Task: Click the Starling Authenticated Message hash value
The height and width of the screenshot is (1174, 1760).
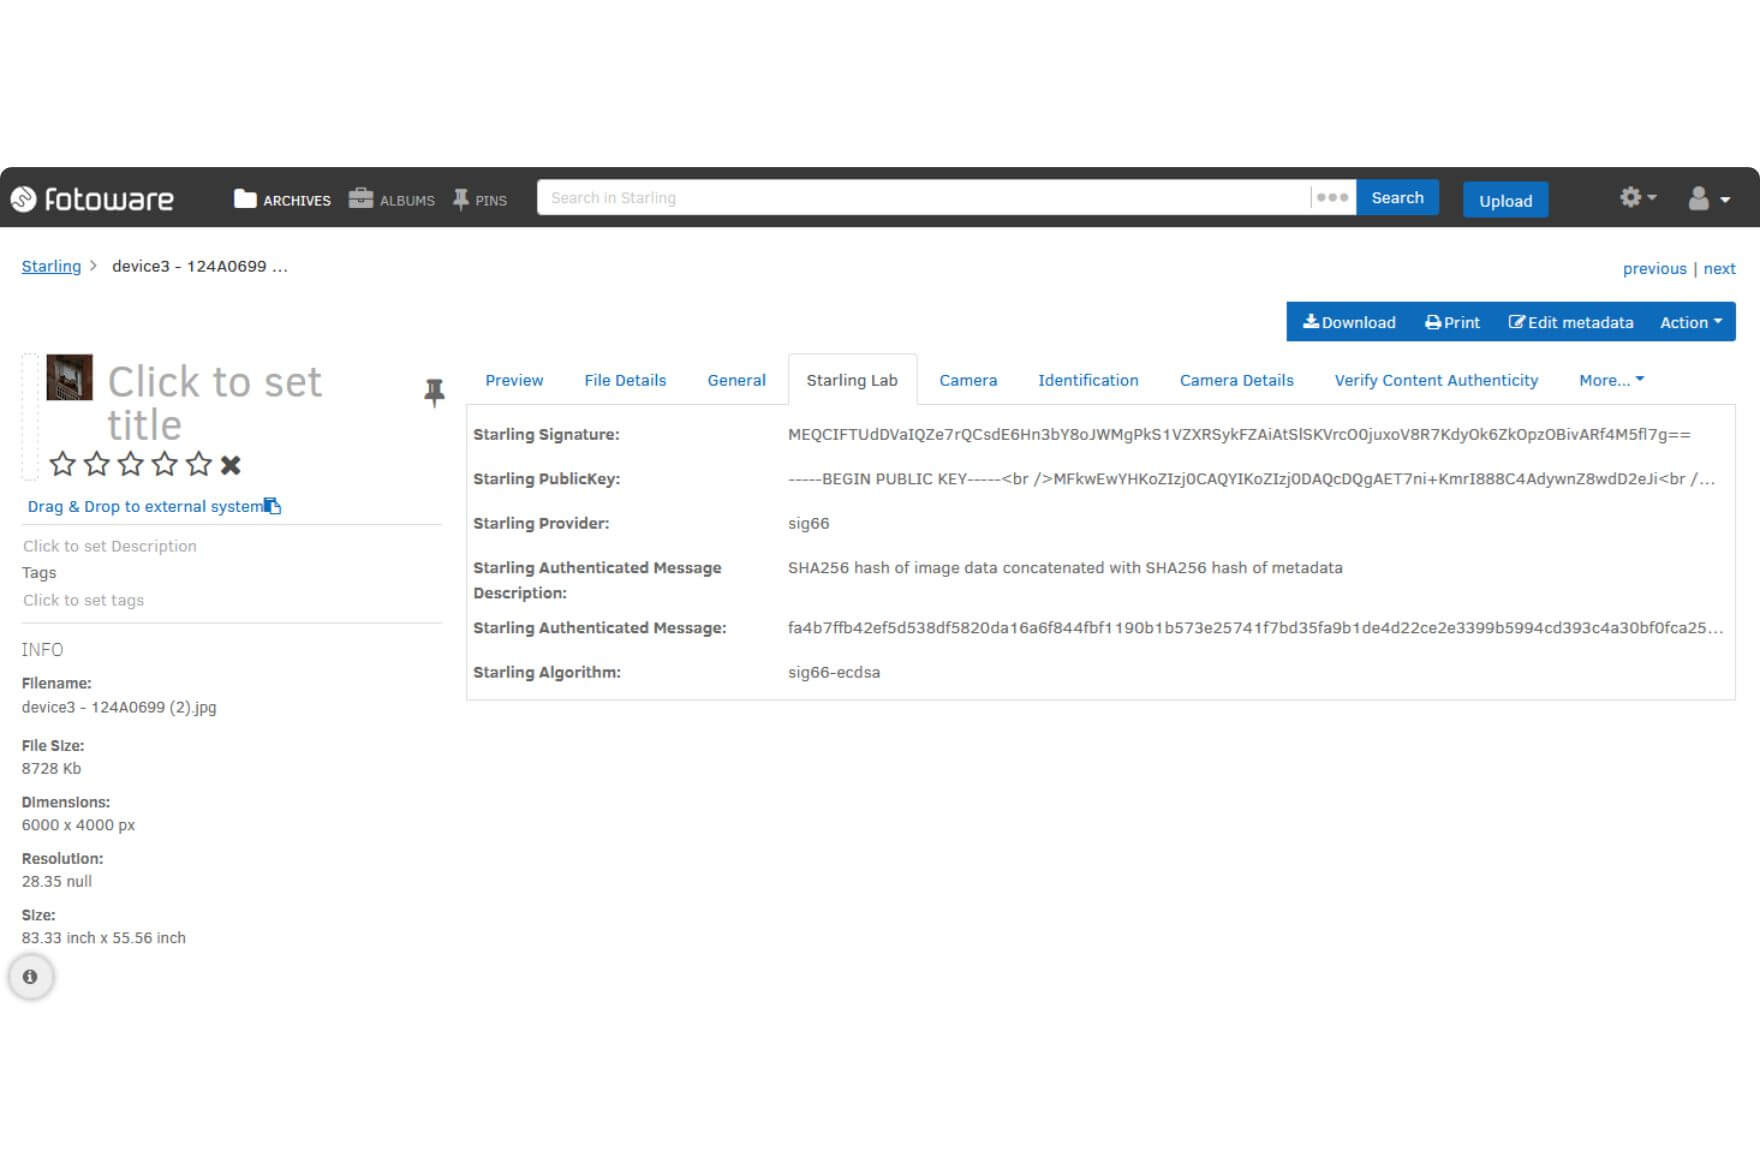Action: click(x=1255, y=628)
